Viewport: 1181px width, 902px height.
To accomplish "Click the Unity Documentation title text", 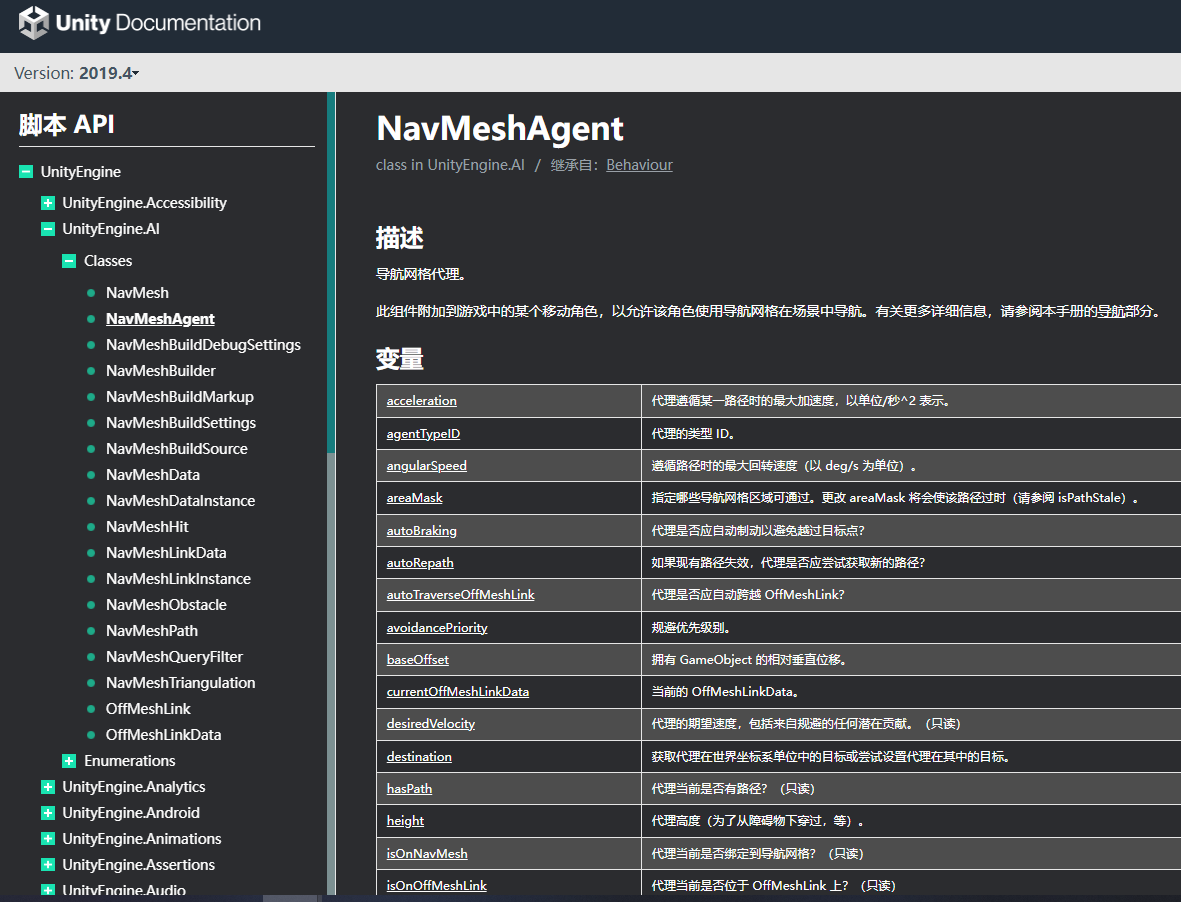I will tap(158, 23).
